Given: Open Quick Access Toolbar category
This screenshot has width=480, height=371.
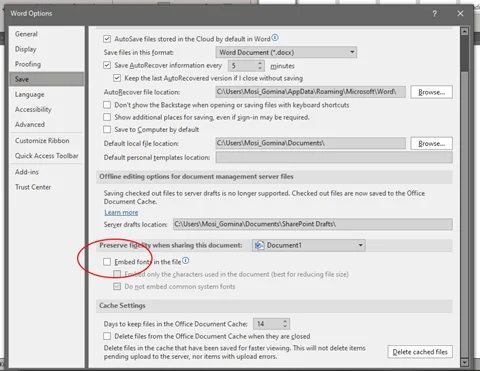Looking at the screenshot, I should [47, 156].
